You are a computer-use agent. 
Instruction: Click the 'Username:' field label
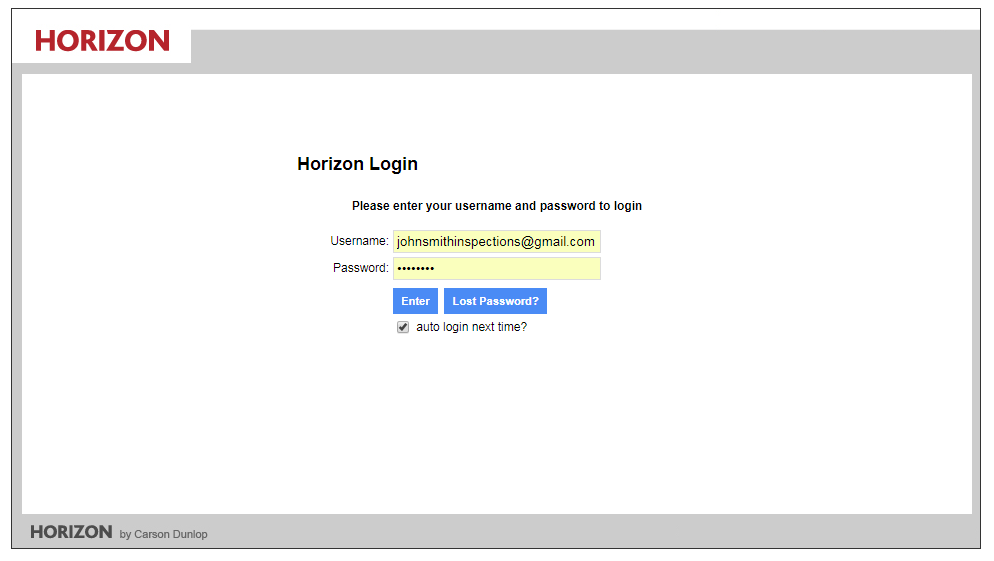359,241
